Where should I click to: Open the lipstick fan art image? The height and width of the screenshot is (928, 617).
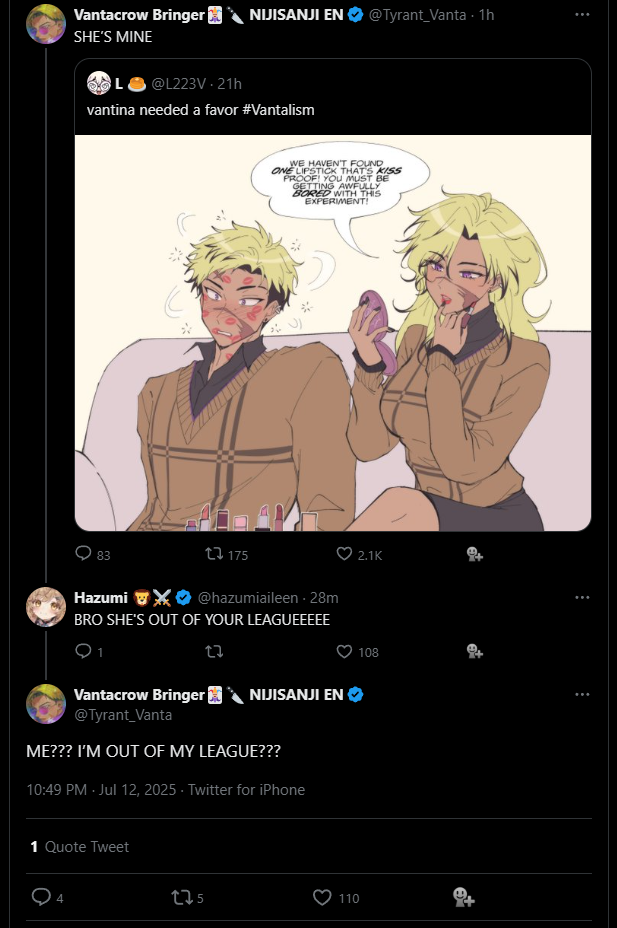coord(333,333)
